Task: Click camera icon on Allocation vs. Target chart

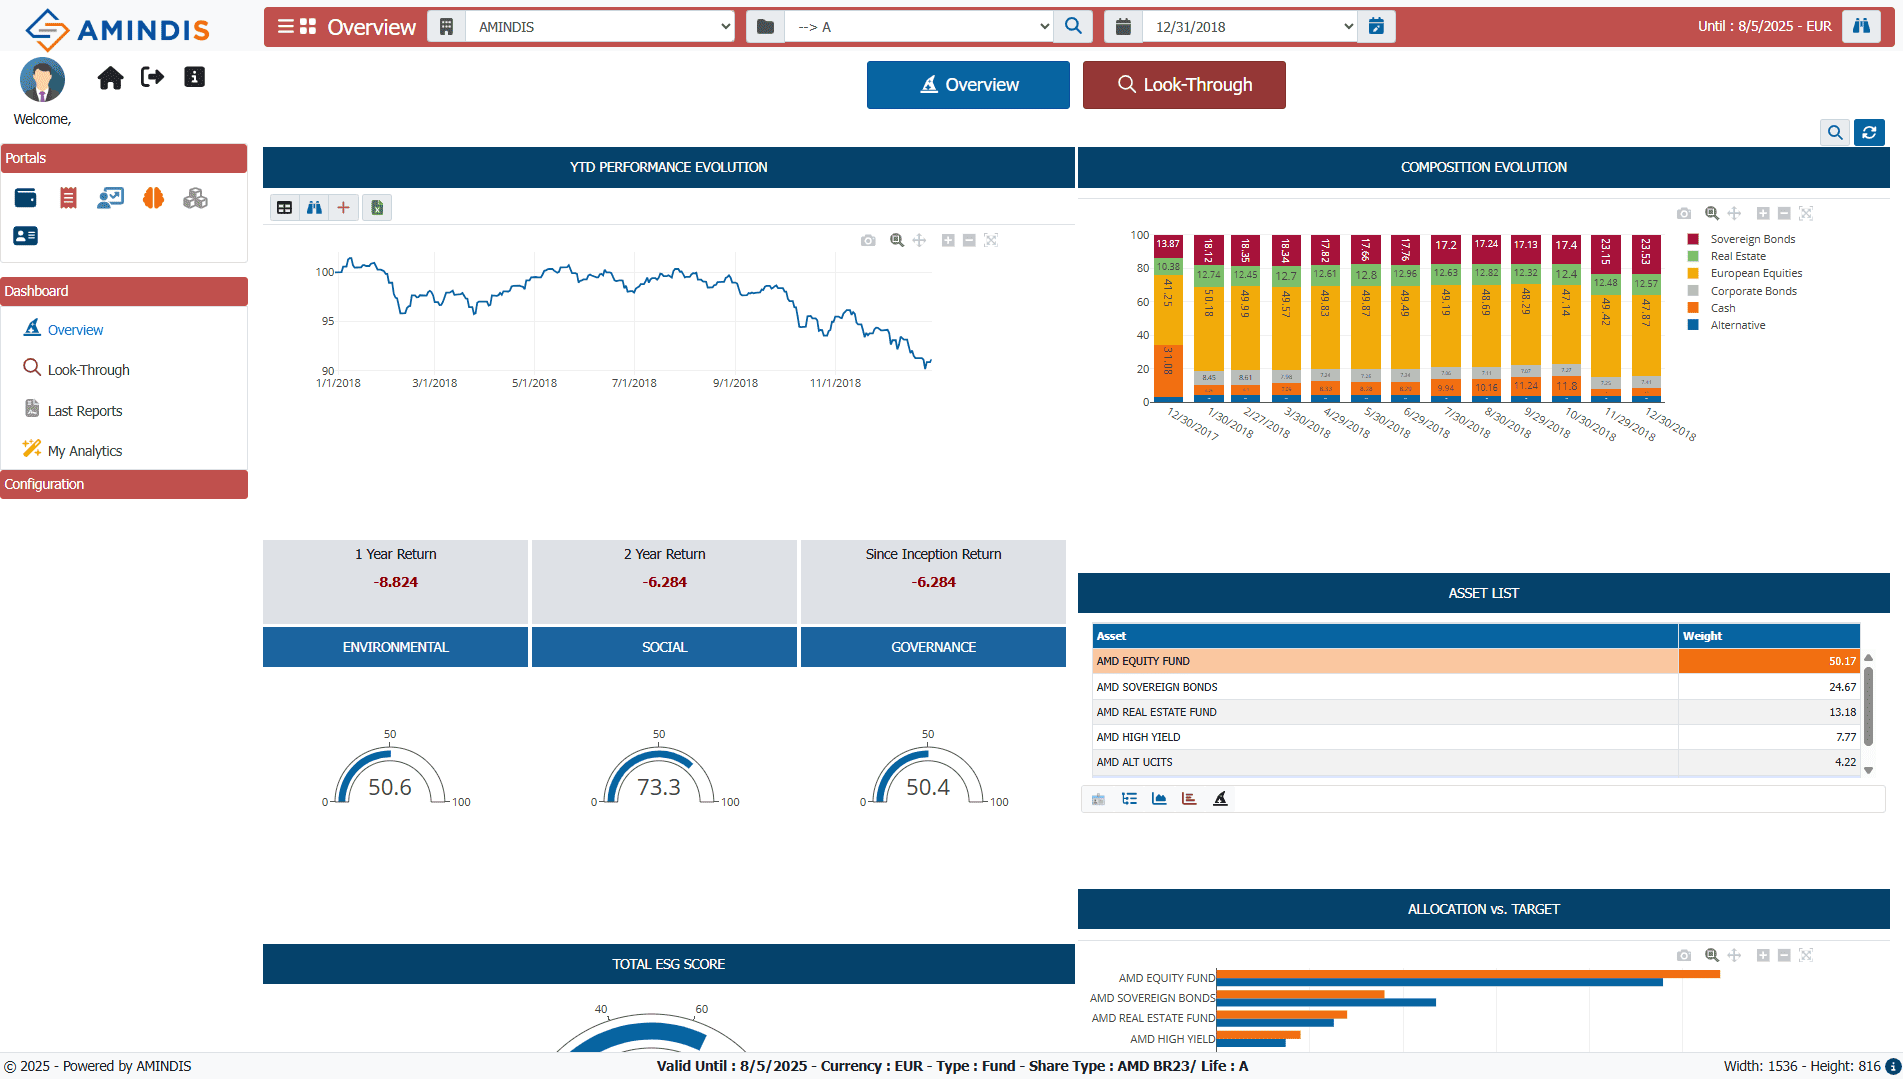Action: pyautogui.click(x=1684, y=955)
